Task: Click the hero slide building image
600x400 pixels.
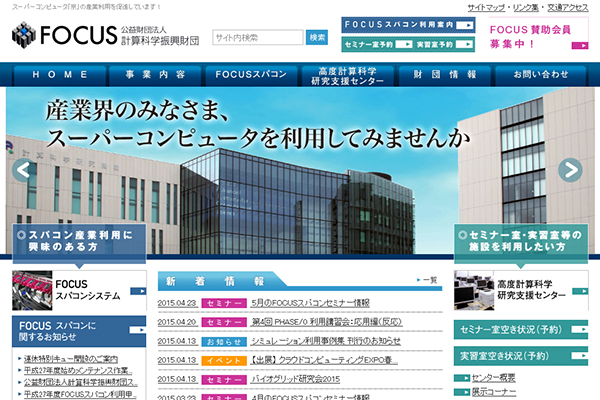Action: (300, 171)
